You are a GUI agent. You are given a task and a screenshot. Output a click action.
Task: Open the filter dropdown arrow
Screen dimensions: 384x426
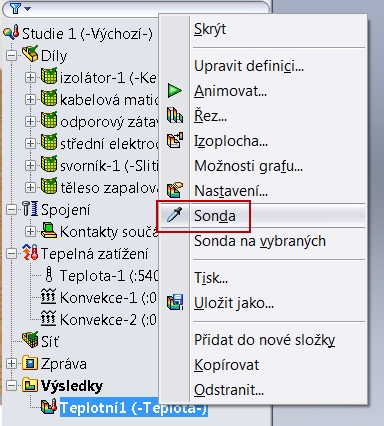(28, 9)
